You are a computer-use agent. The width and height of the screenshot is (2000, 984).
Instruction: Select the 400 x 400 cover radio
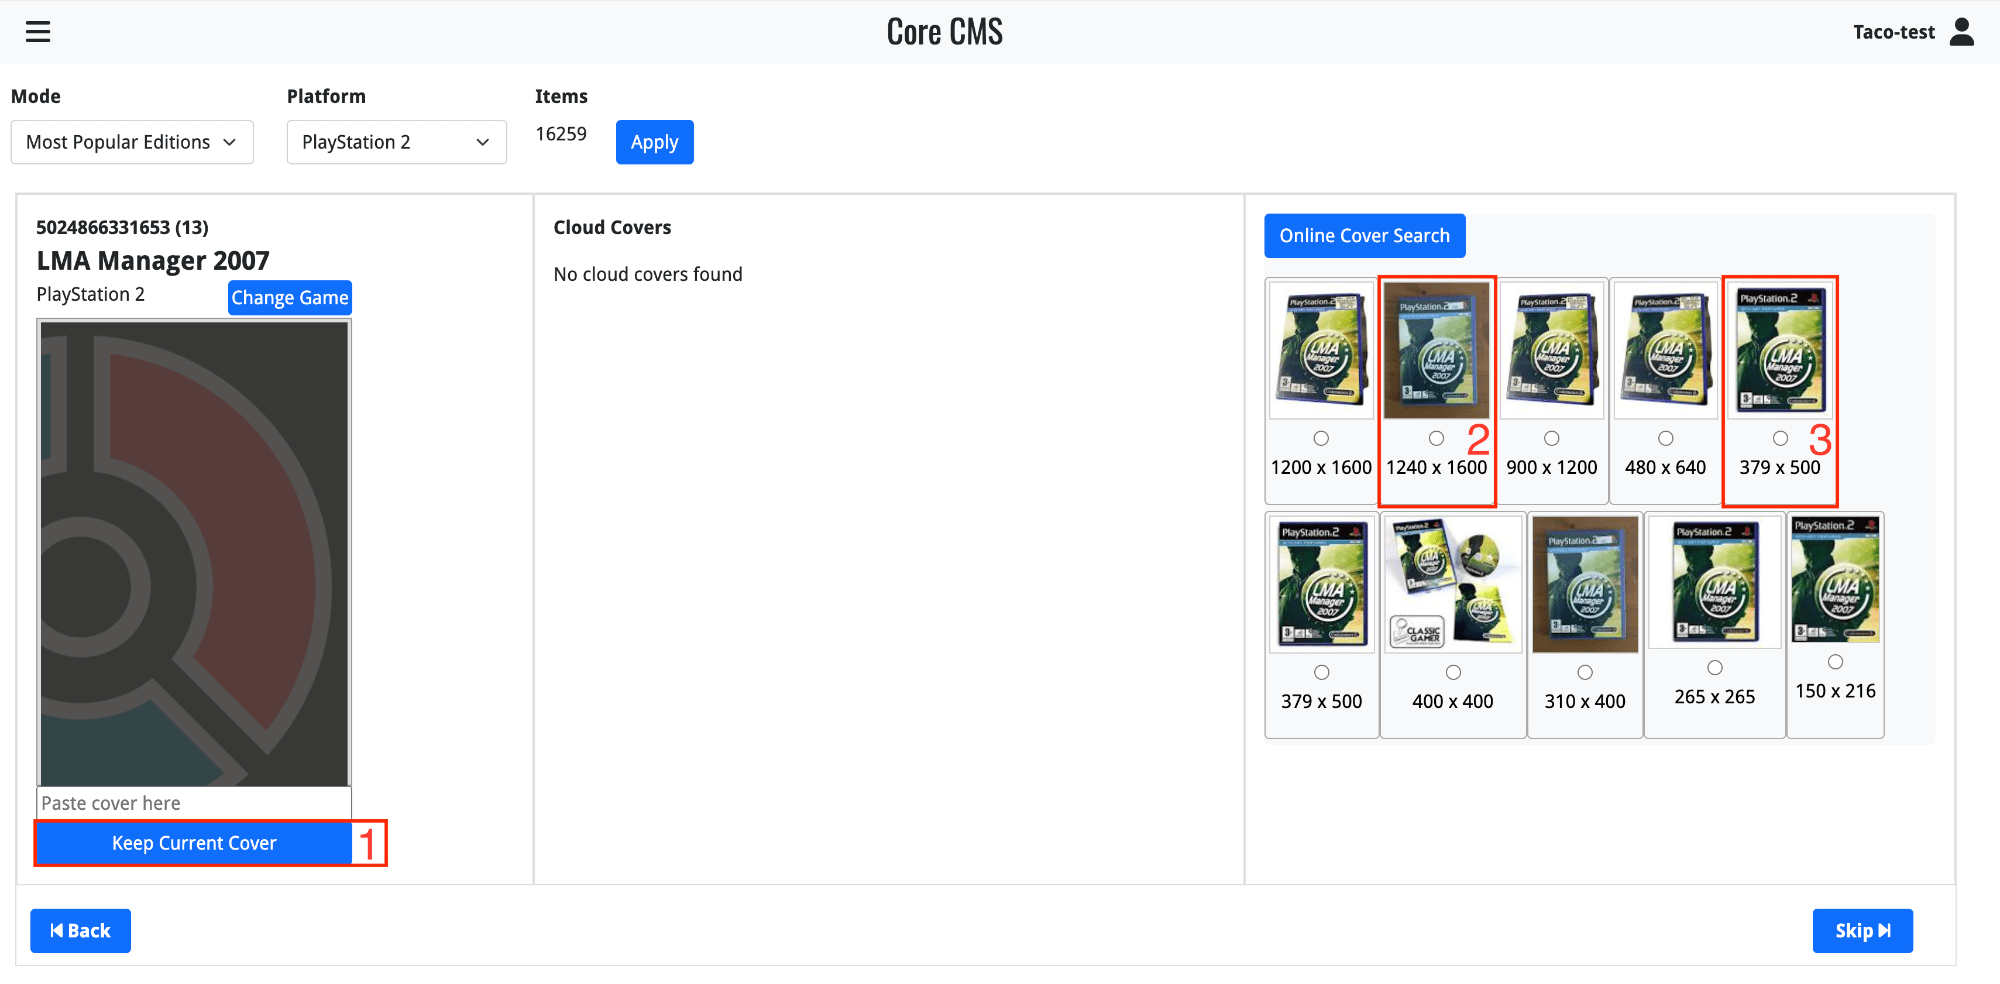(x=1453, y=672)
